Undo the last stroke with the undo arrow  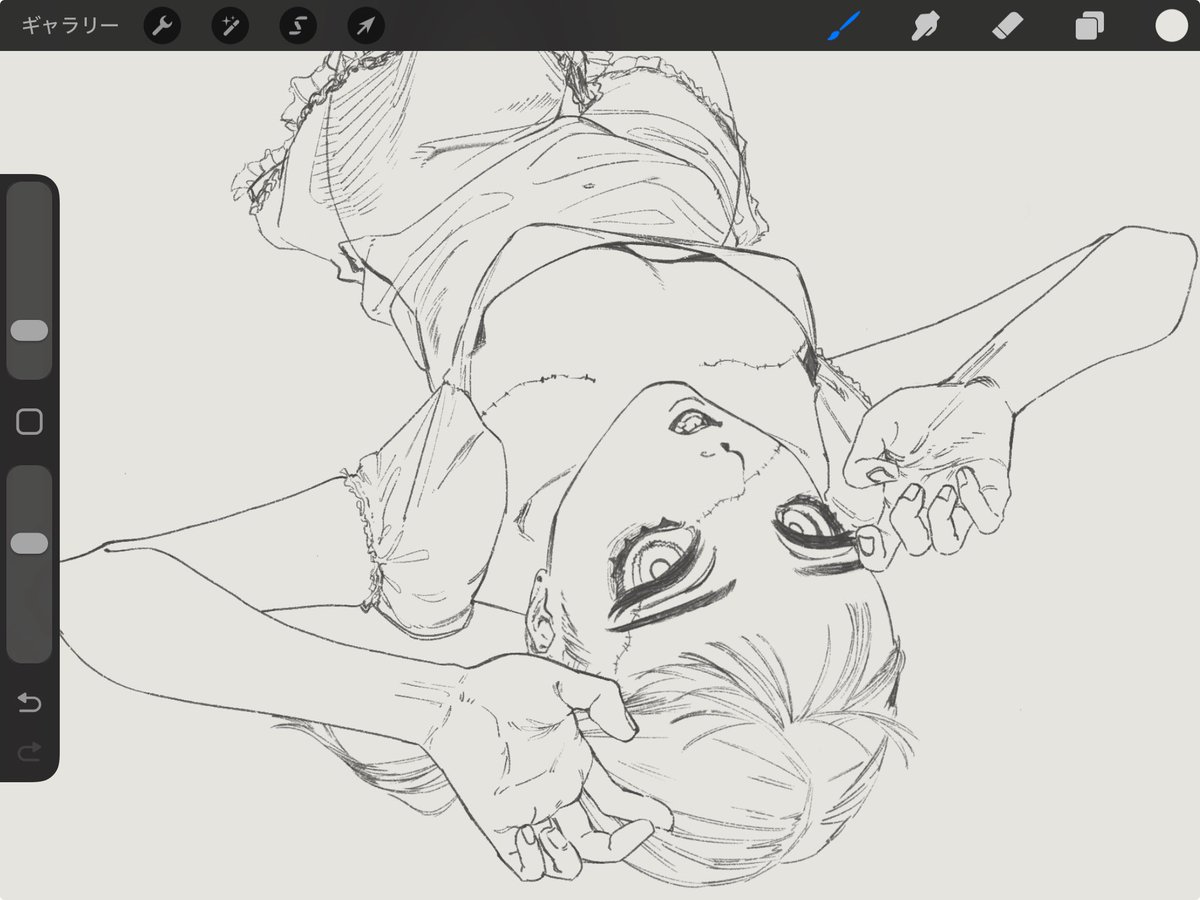[29, 704]
